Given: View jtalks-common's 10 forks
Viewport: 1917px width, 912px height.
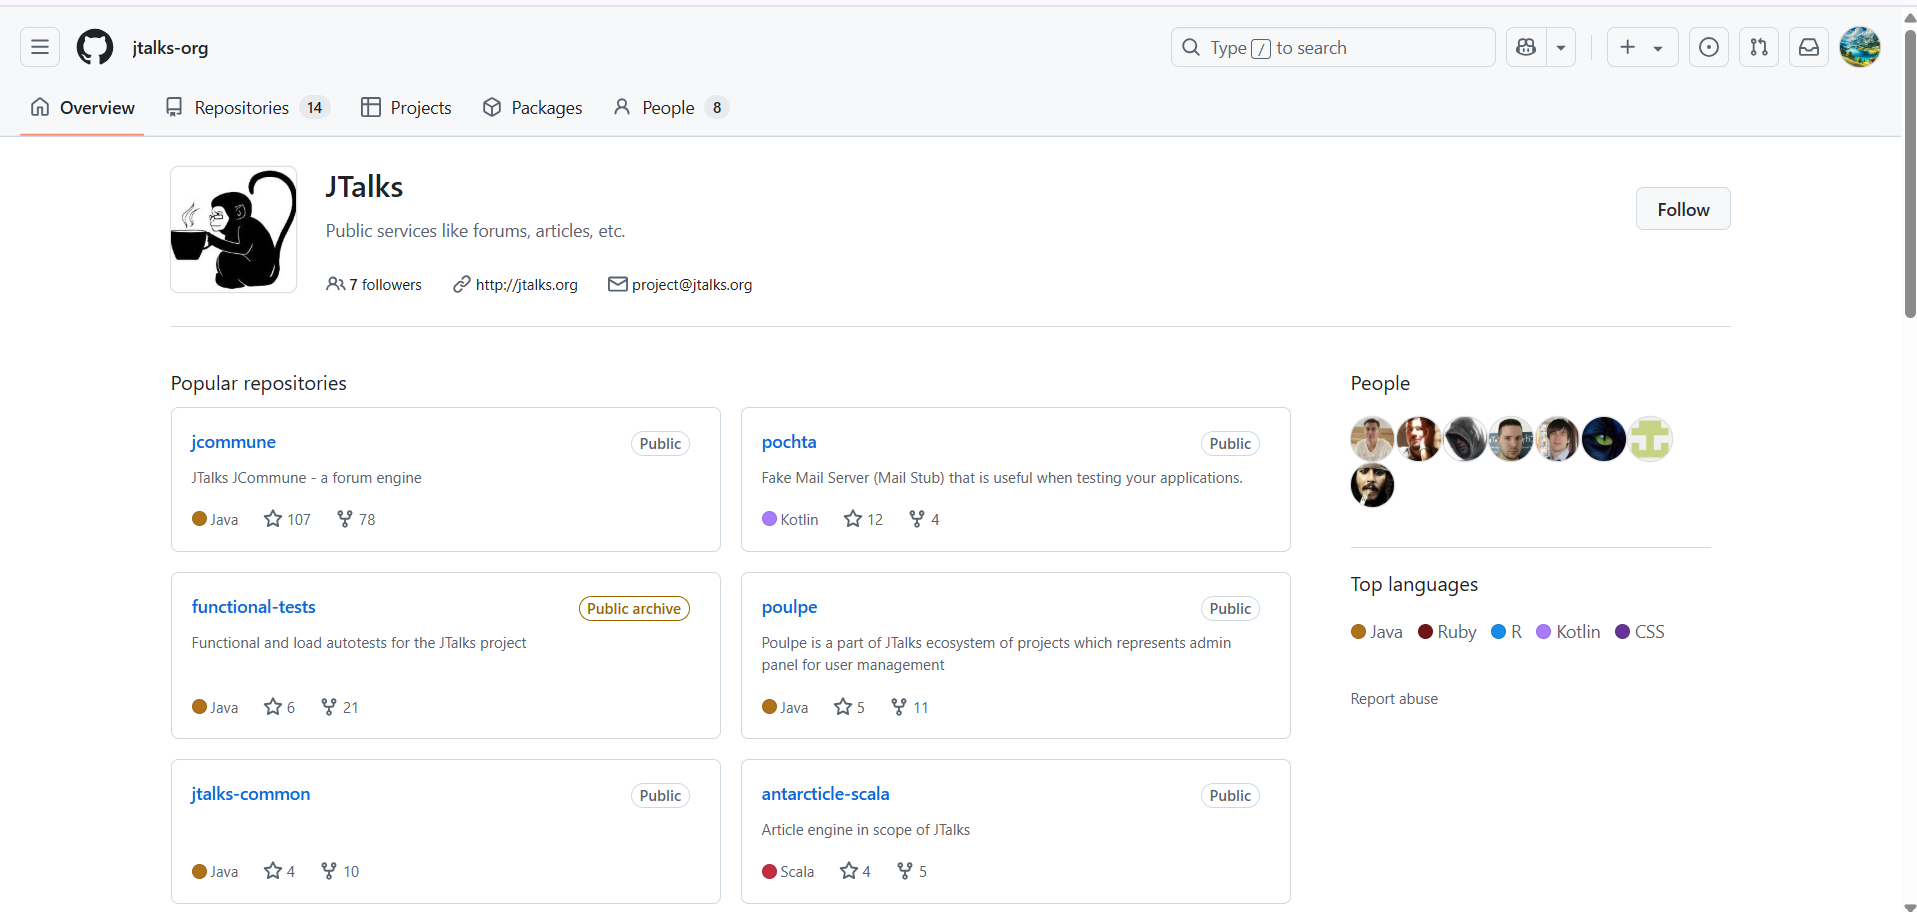Looking at the screenshot, I should [x=339, y=871].
